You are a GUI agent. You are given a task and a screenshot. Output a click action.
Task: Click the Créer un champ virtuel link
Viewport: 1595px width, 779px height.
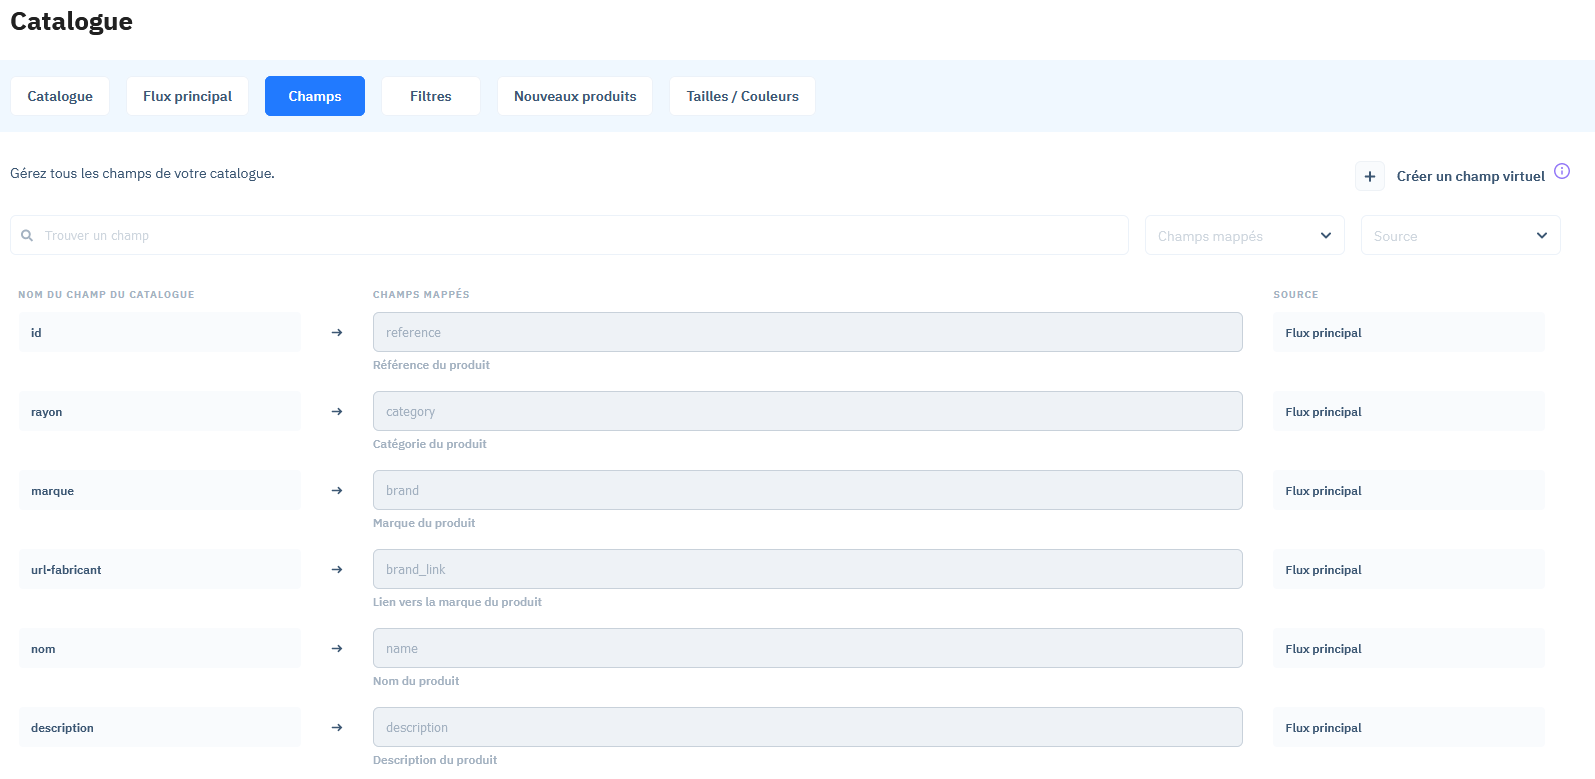coord(1470,176)
